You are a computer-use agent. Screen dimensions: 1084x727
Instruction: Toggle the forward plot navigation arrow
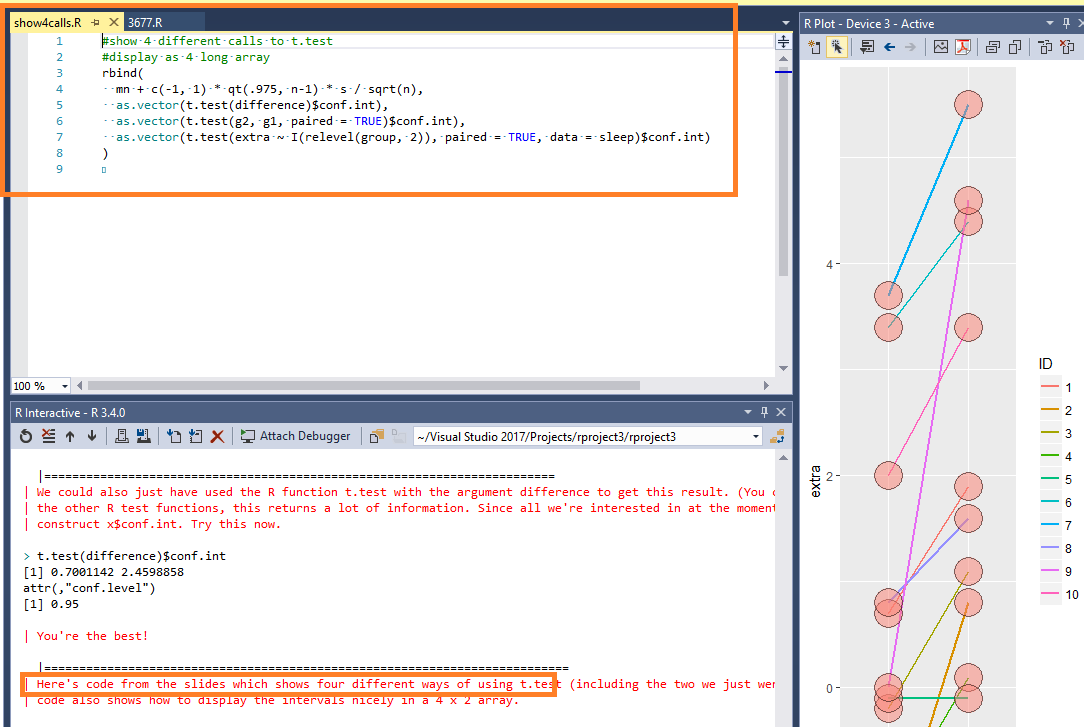[x=908, y=46]
